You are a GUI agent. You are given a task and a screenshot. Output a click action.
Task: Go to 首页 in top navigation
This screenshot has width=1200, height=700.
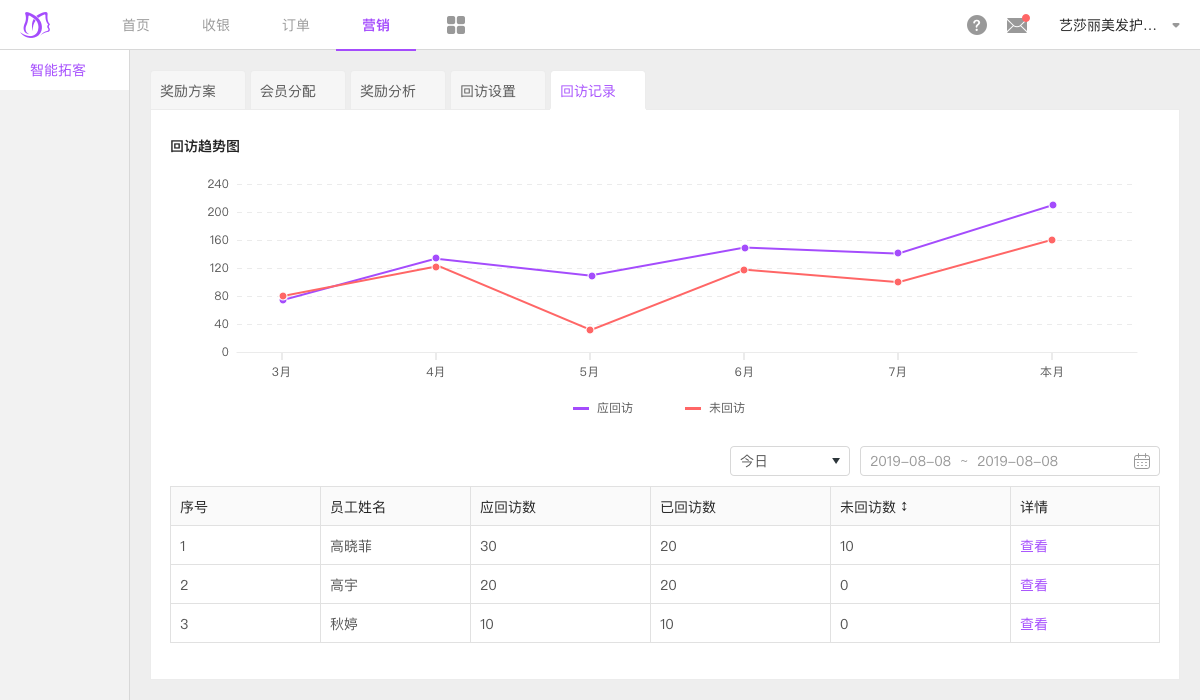coord(136,25)
